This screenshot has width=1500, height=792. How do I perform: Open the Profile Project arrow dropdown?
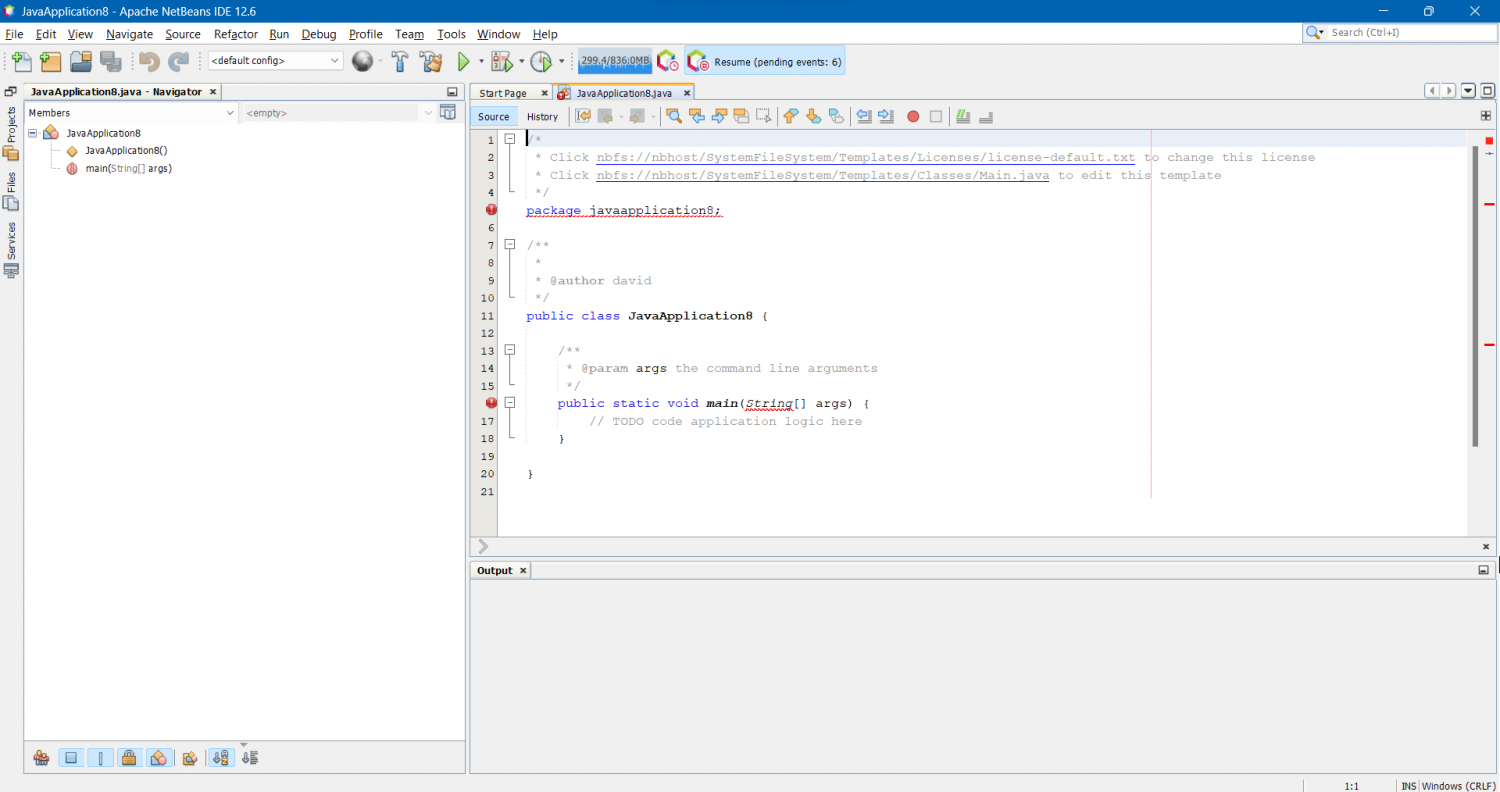pyautogui.click(x=561, y=61)
